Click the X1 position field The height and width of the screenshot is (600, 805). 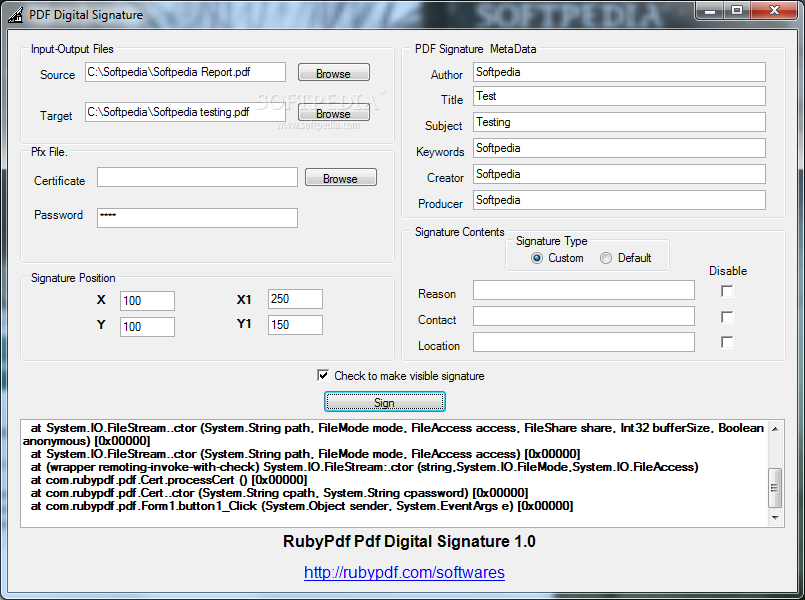pyautogui.click(x=295, y=299)
